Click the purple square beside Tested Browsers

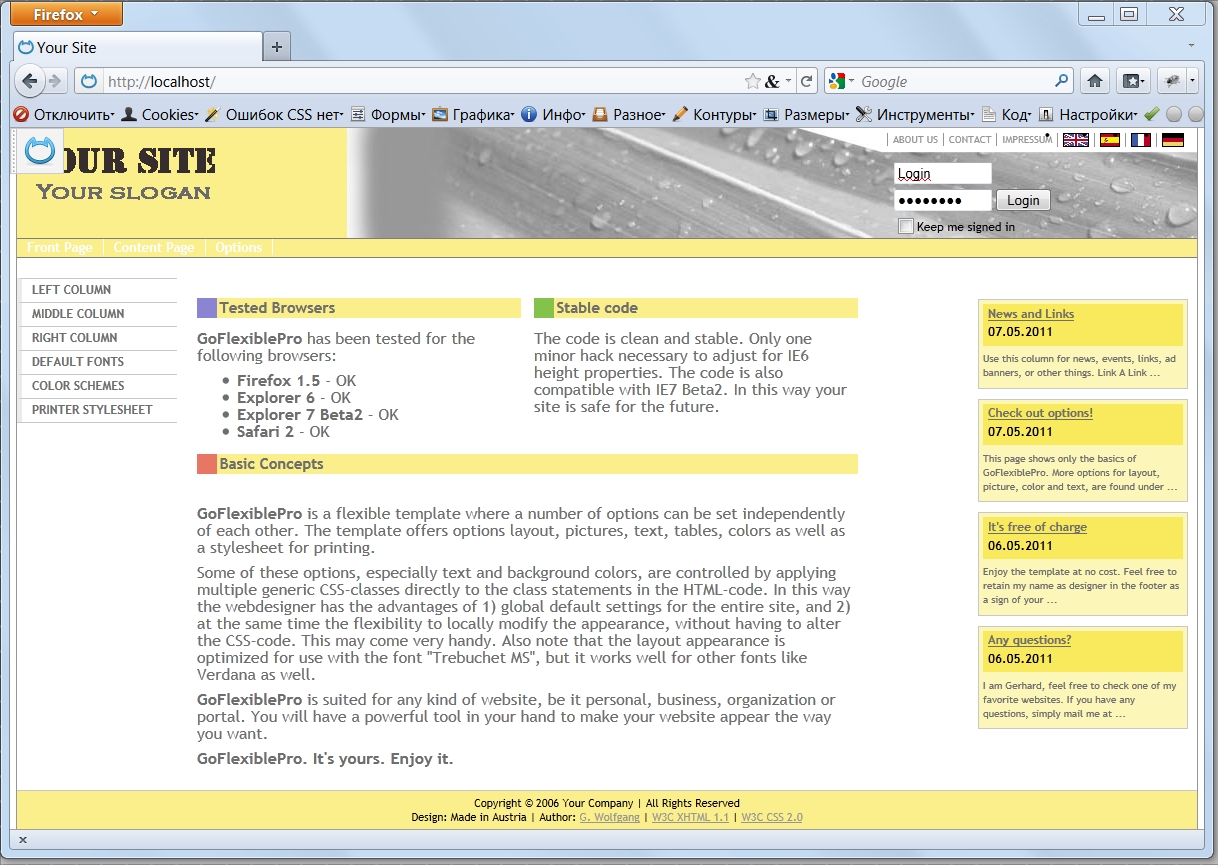207,308
